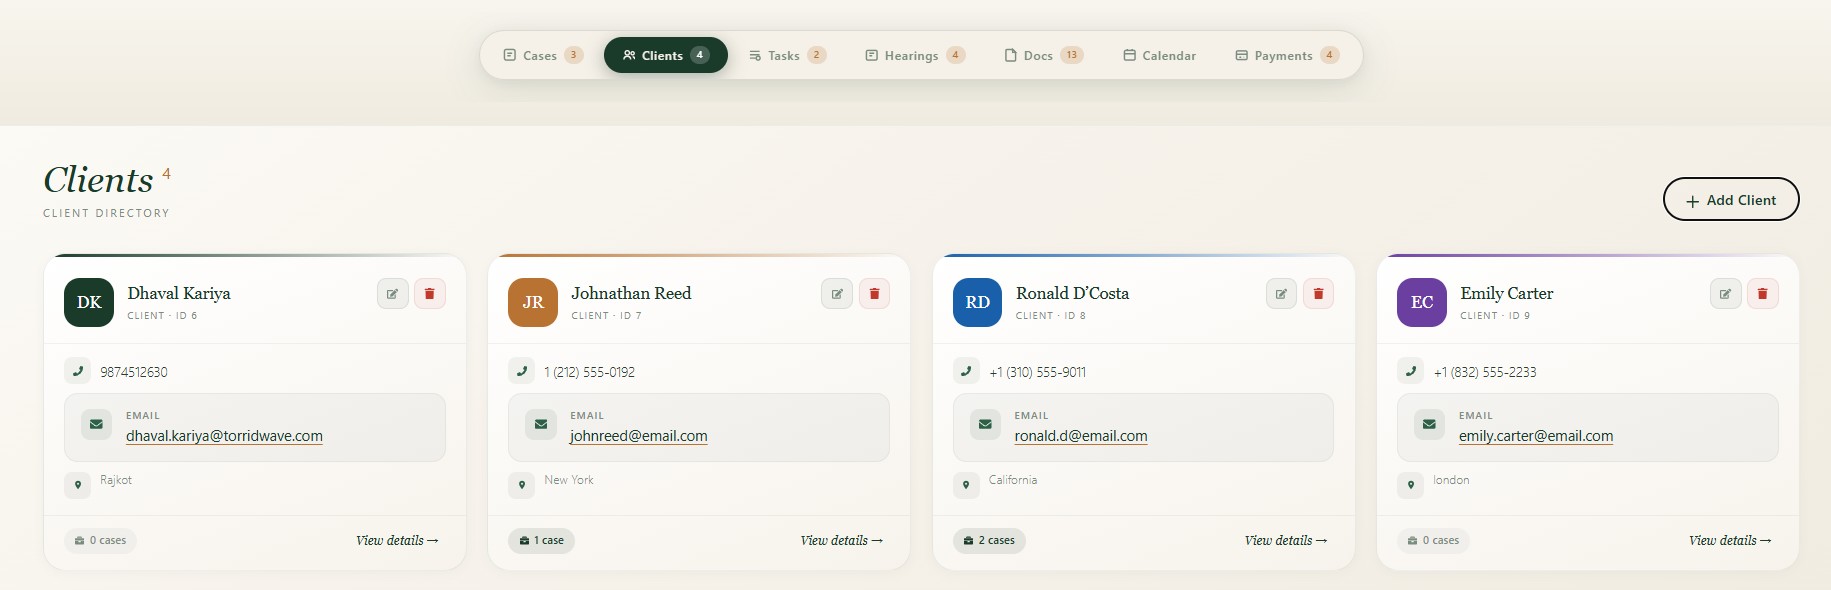Viewport: 1831px width, 590px height.
Task: Open email johnreed@email.com
Action: [x=639, y=436]
